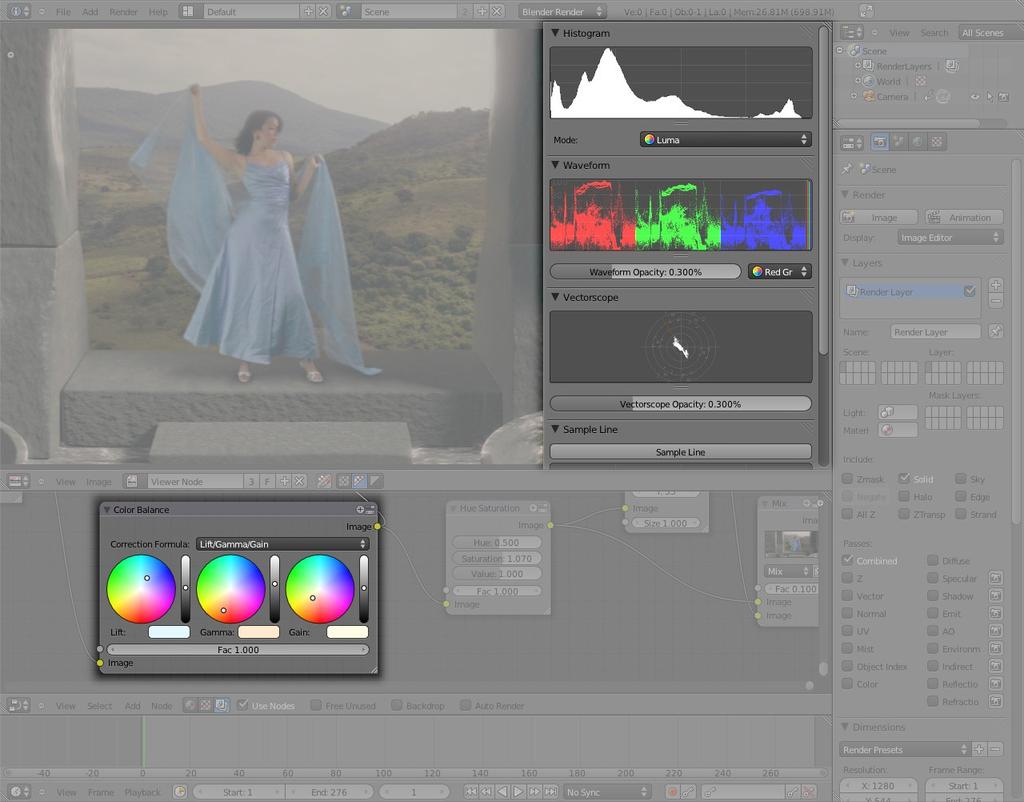Toggle the Auto Render checkbox
1024x802 pixels.
[x=466, y=705]
